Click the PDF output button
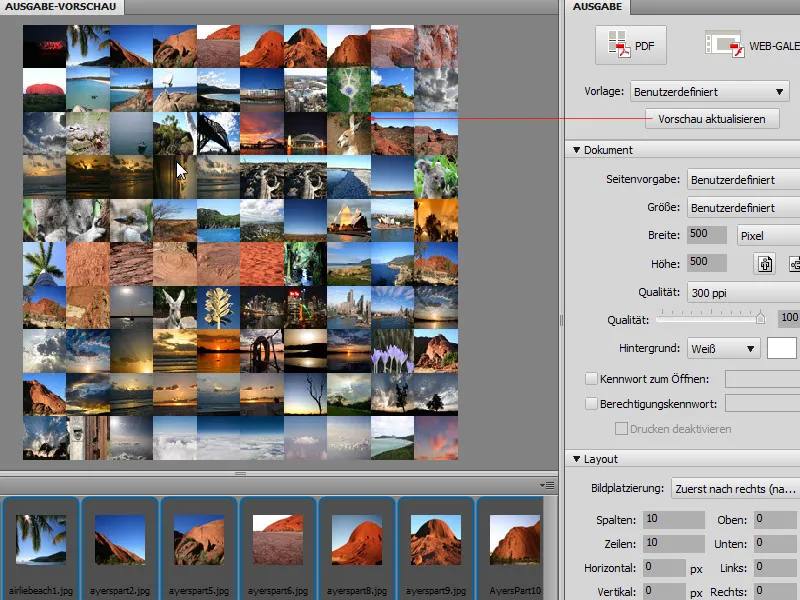The image size is (800, 600). 631,45
